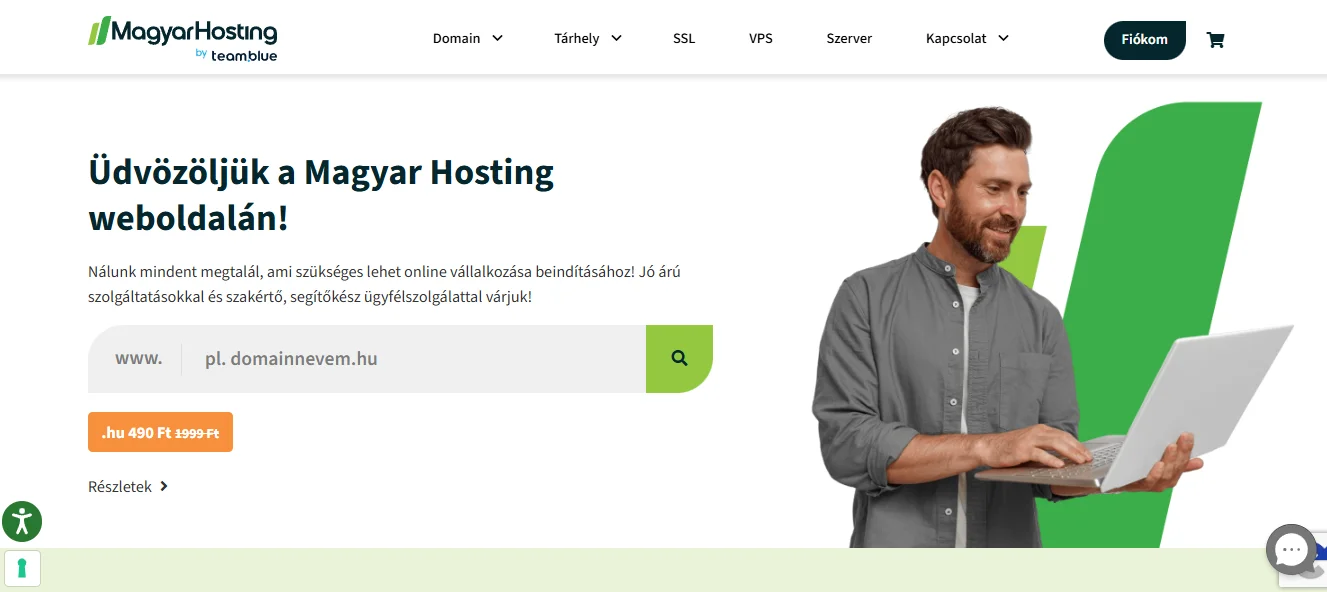1327x592 pixels.
Task: Open the Kapcsolat menu item
Action: [956, 38]
